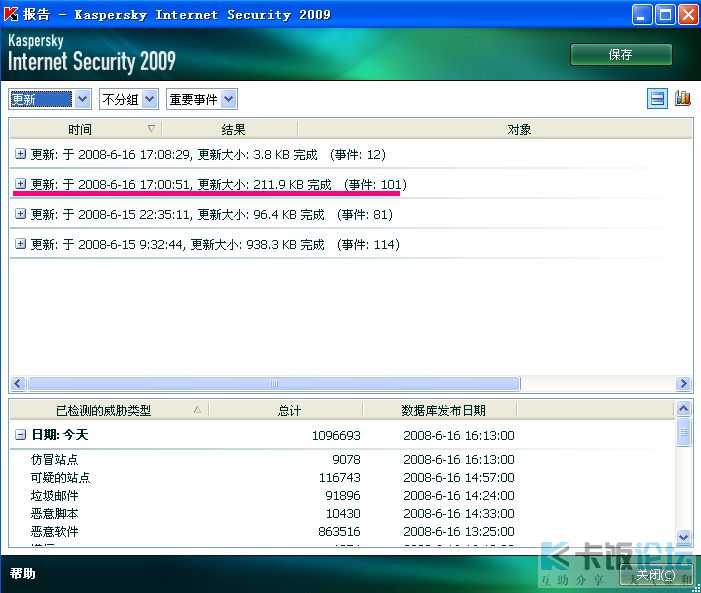Expand the 22:35:11 update entry
701x593 pixels.
point(20,214)
